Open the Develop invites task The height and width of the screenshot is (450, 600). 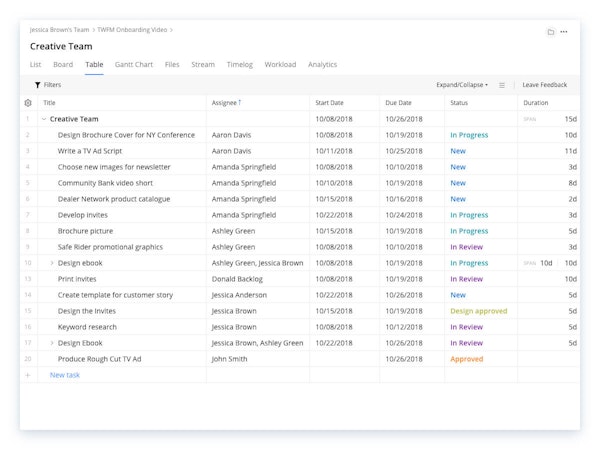[83, 215]
